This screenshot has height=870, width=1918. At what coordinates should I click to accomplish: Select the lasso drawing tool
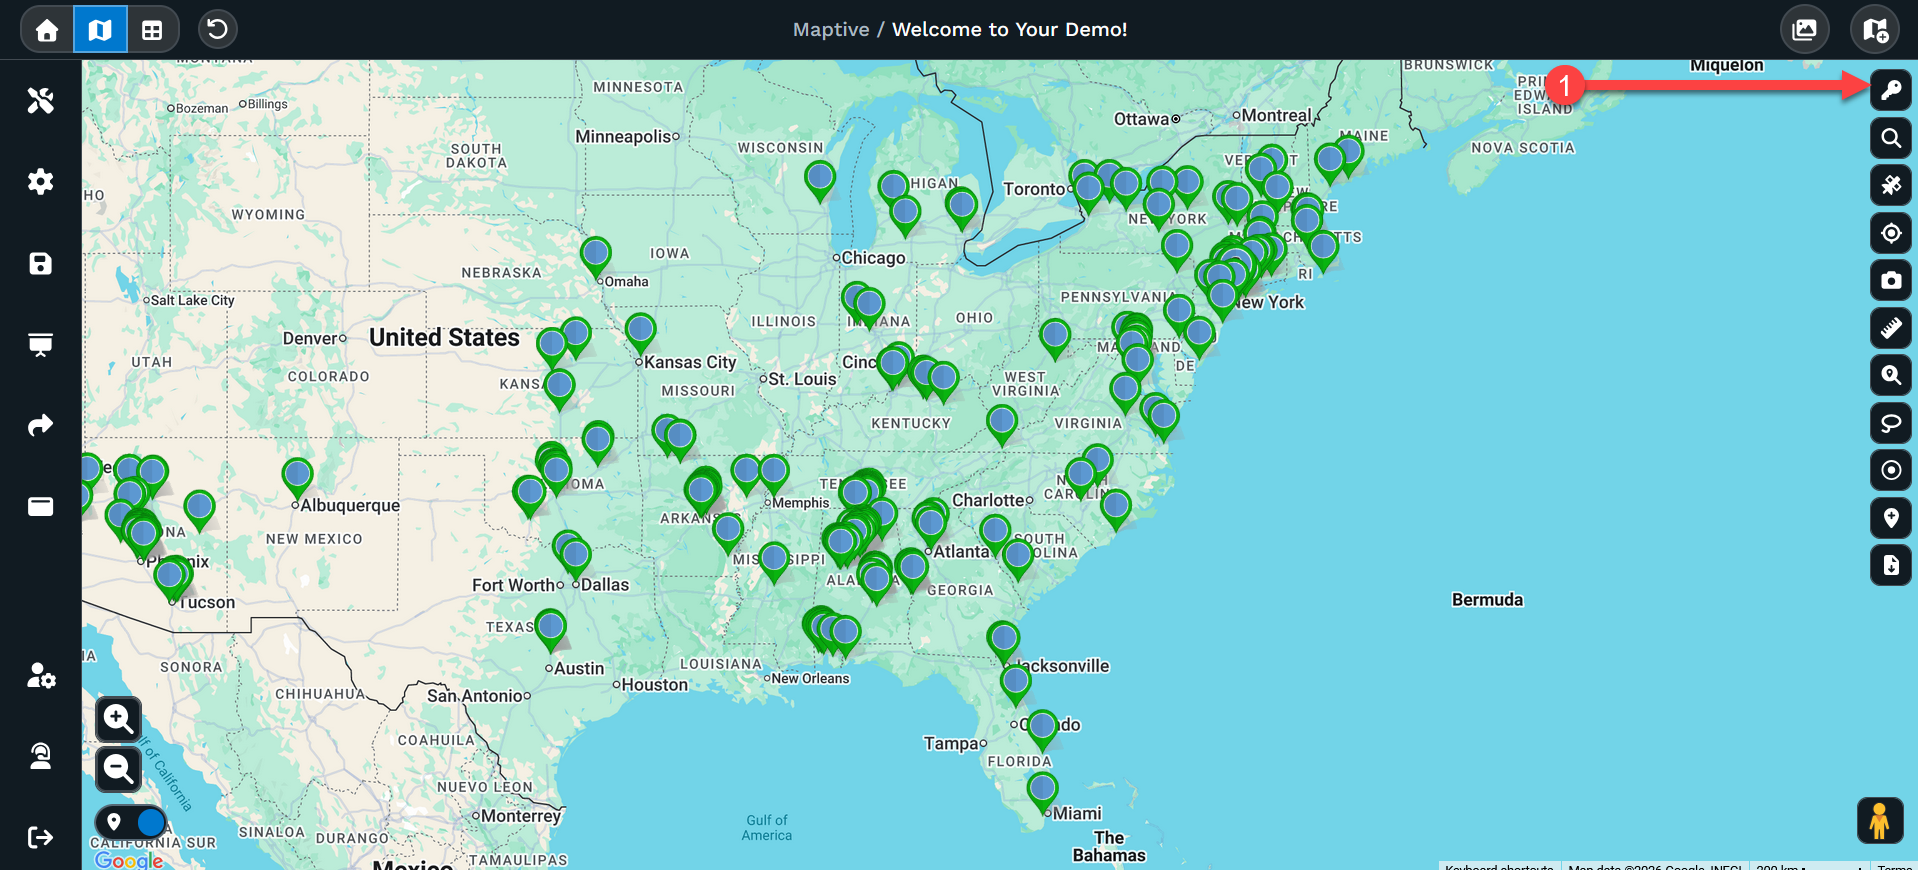pos(1890,423)
